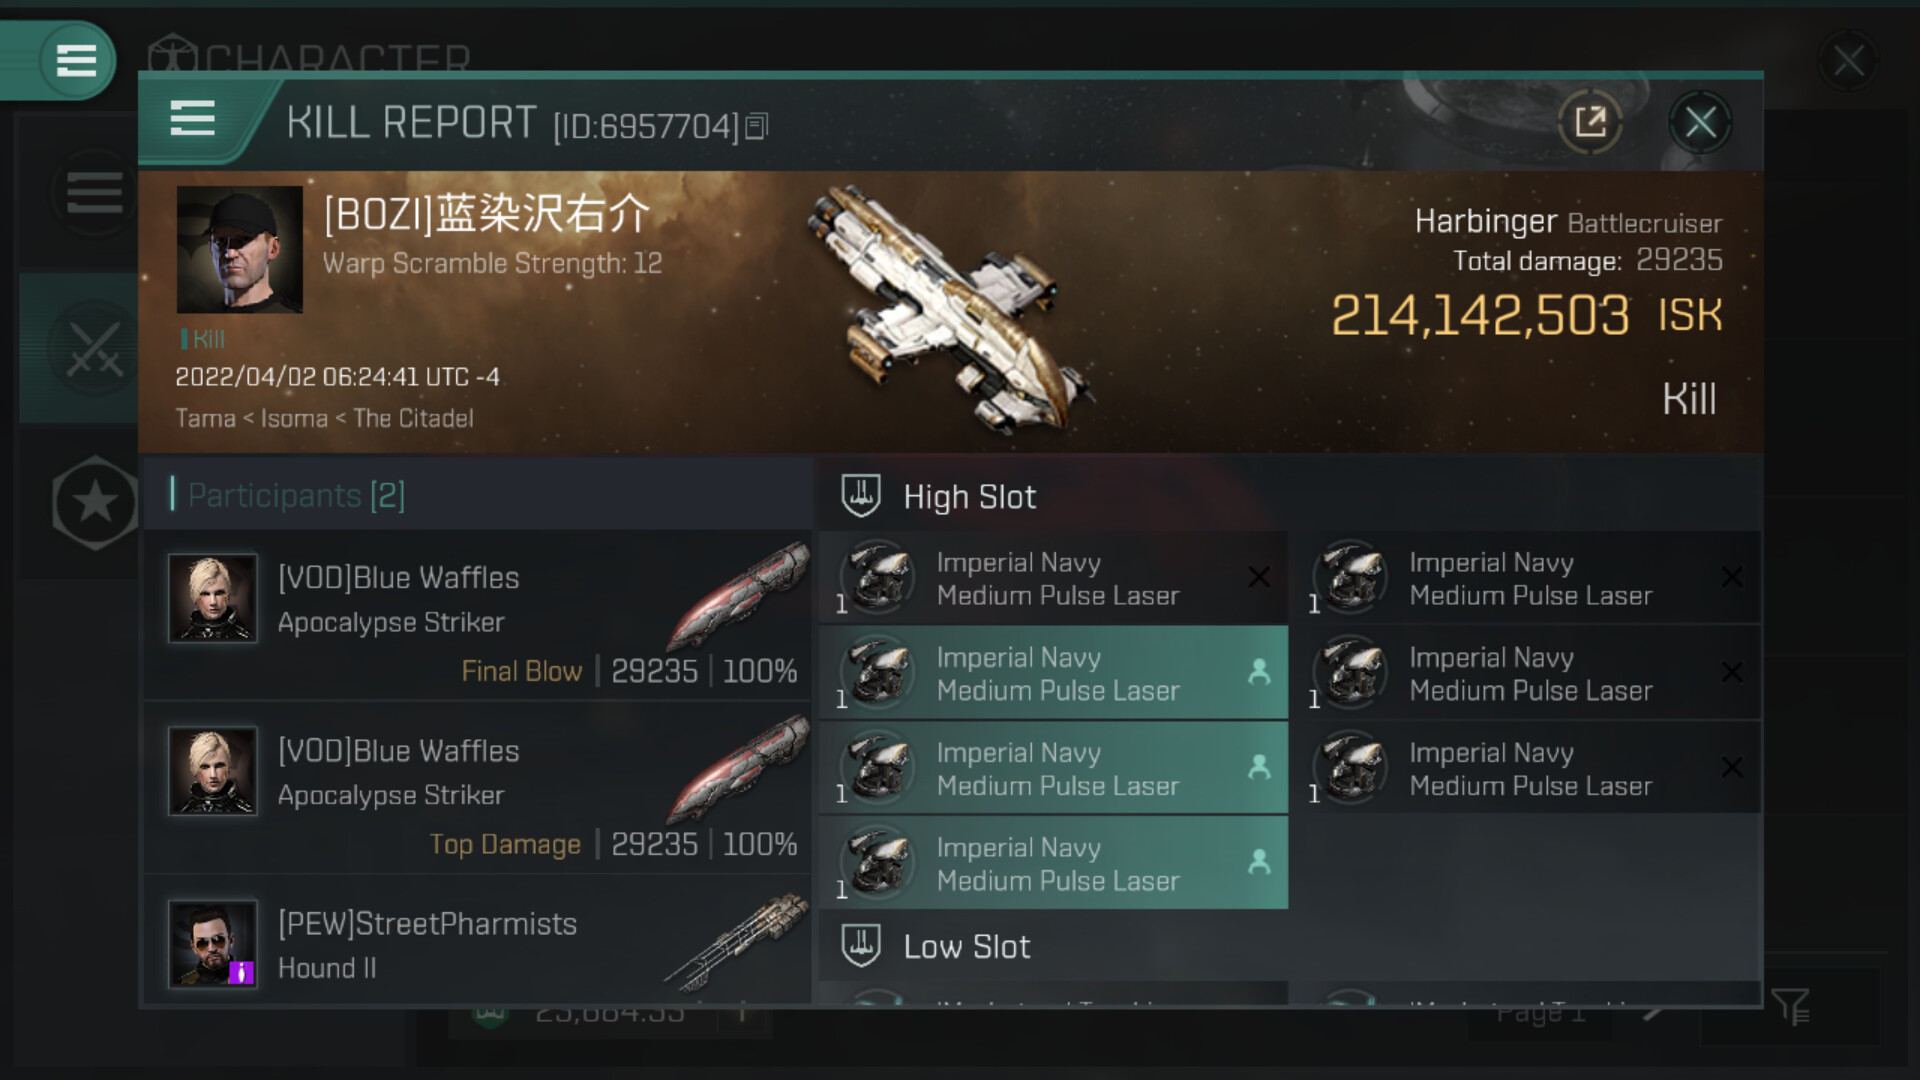Open the star hexagon sidebar icon
The width and height of the screenshot is (1920, 1080).
pyautogui.click(x=95, y=502)
